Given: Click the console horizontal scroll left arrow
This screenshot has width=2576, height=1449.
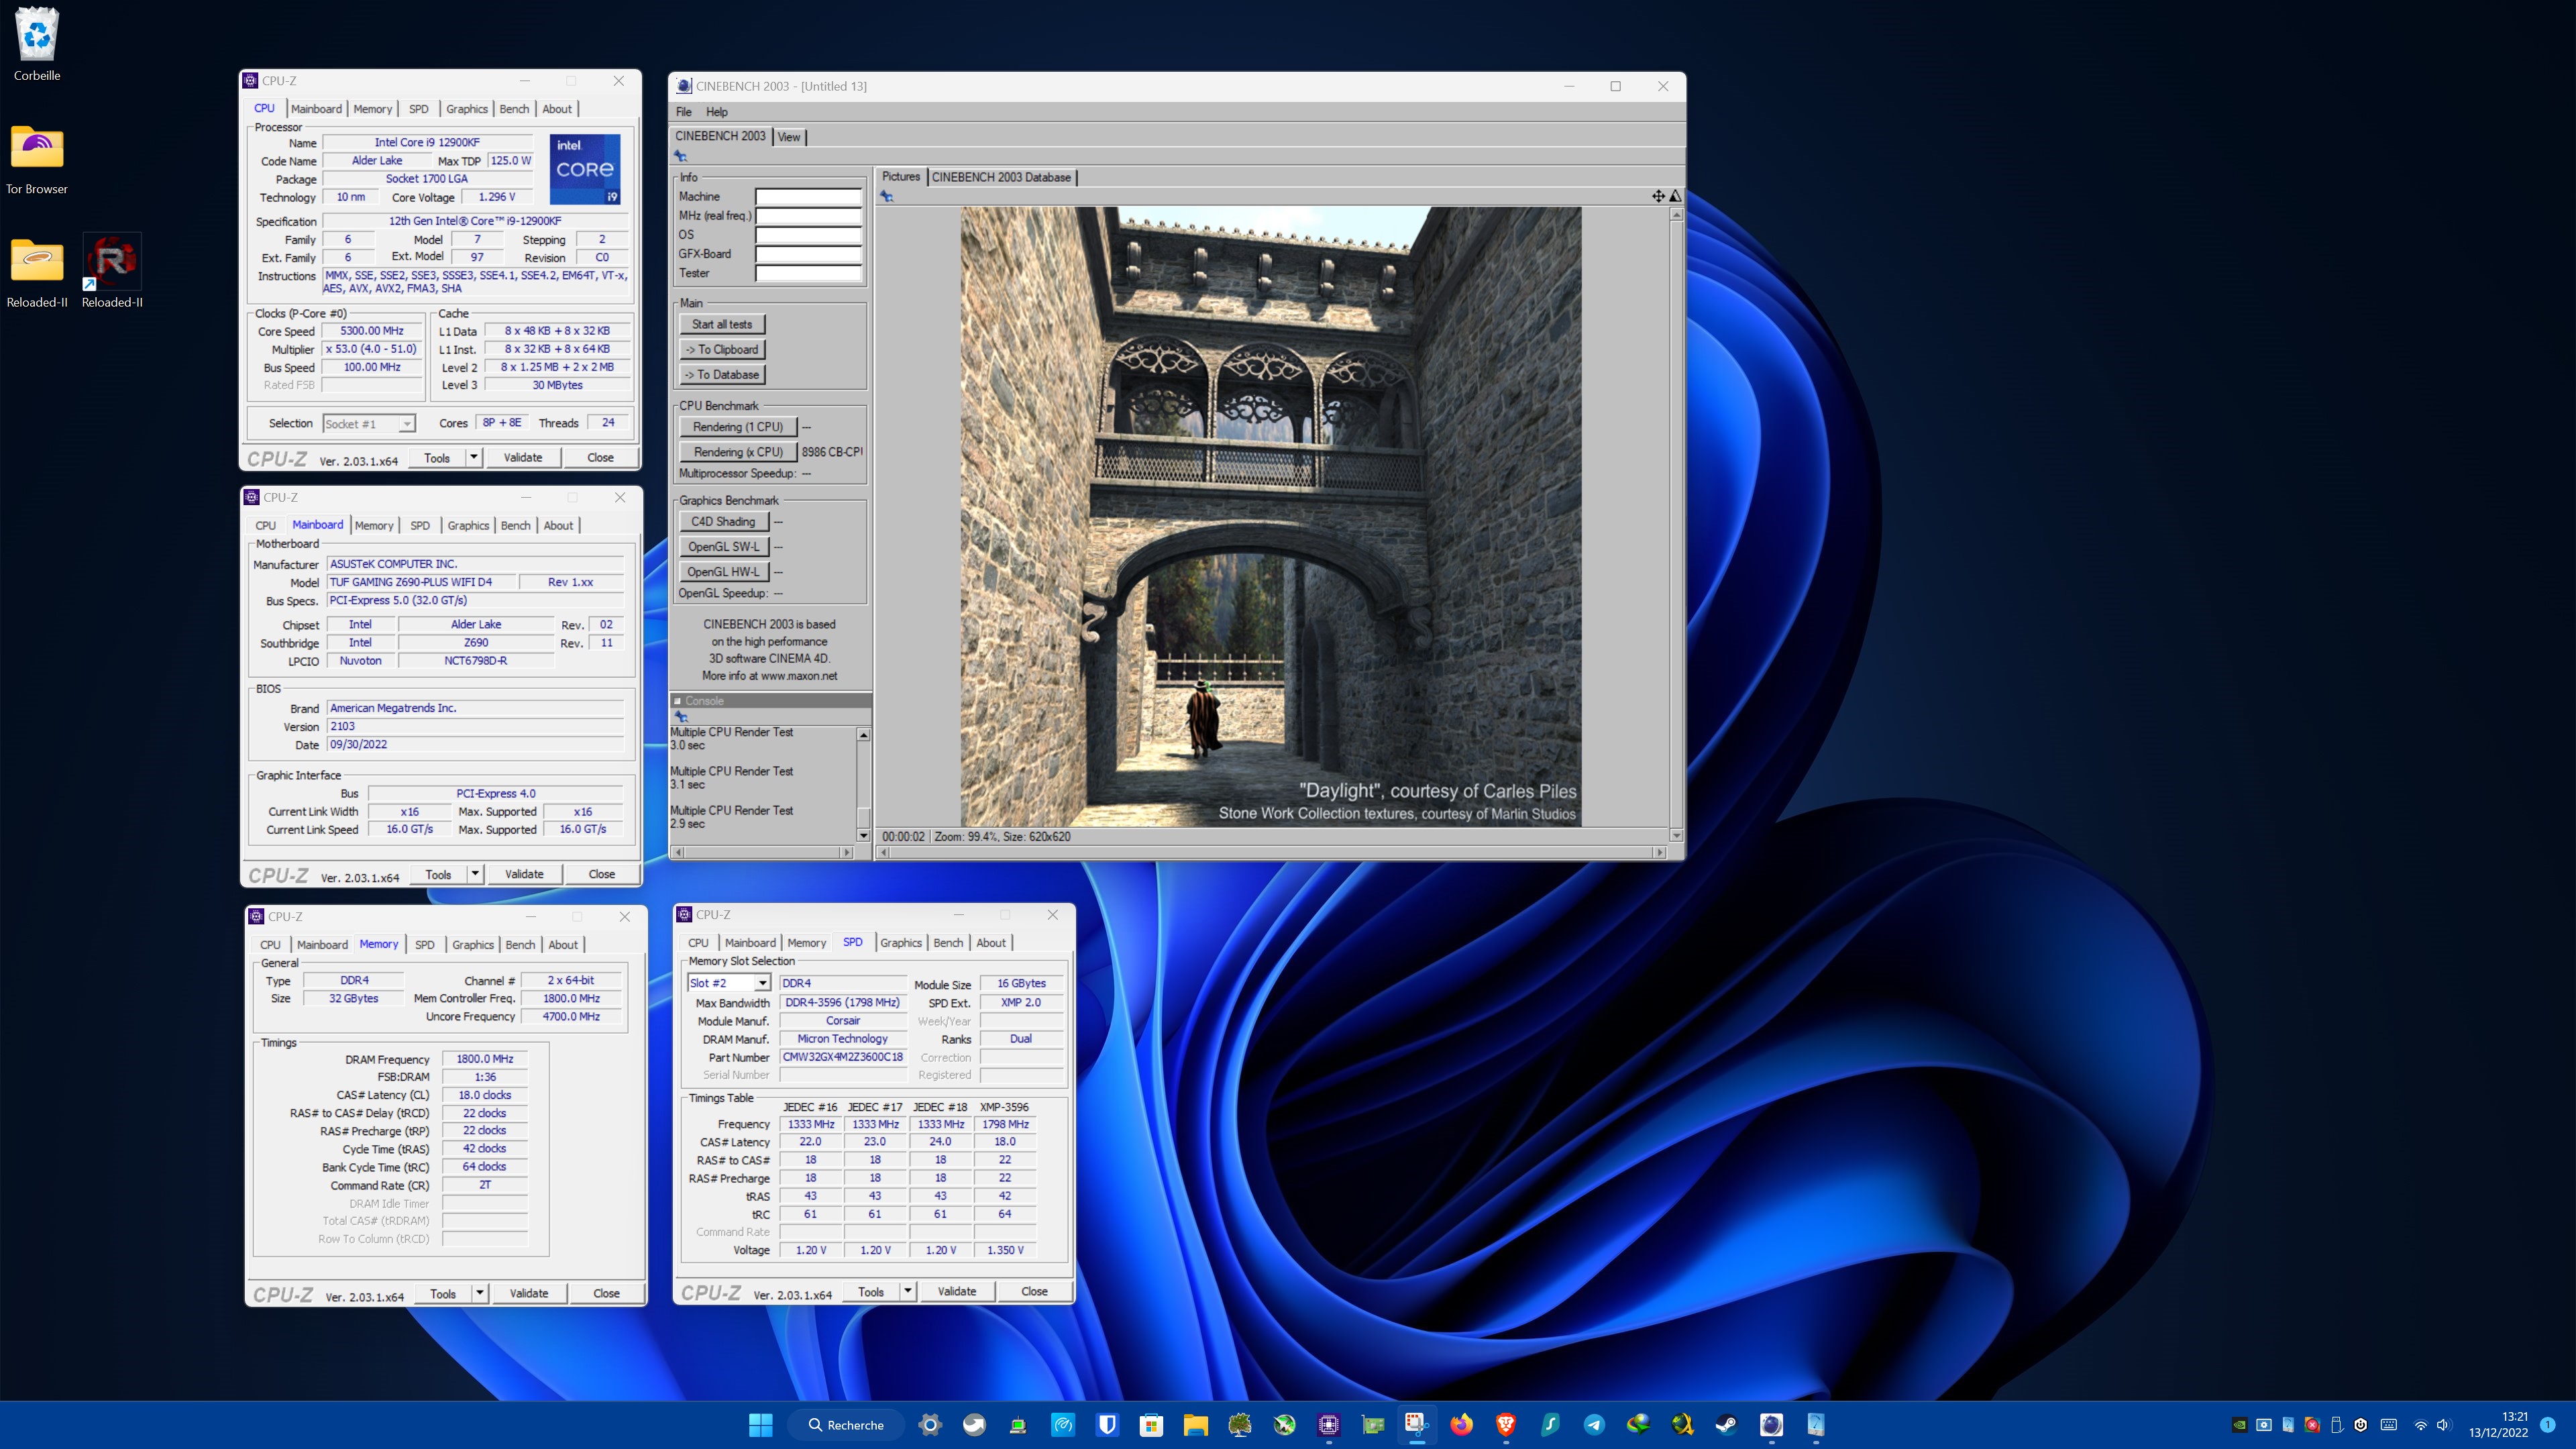Looking at the screenshot, I should 679,852.
